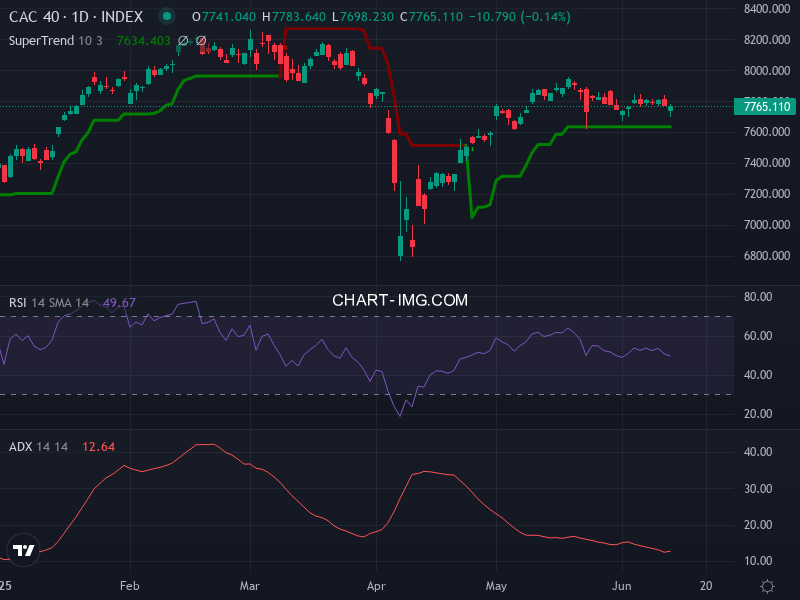Image resolution: width=800 pixels, height=600 pixels.
Task: Click the Feb label on time axis
Action: tap(130, 586)
